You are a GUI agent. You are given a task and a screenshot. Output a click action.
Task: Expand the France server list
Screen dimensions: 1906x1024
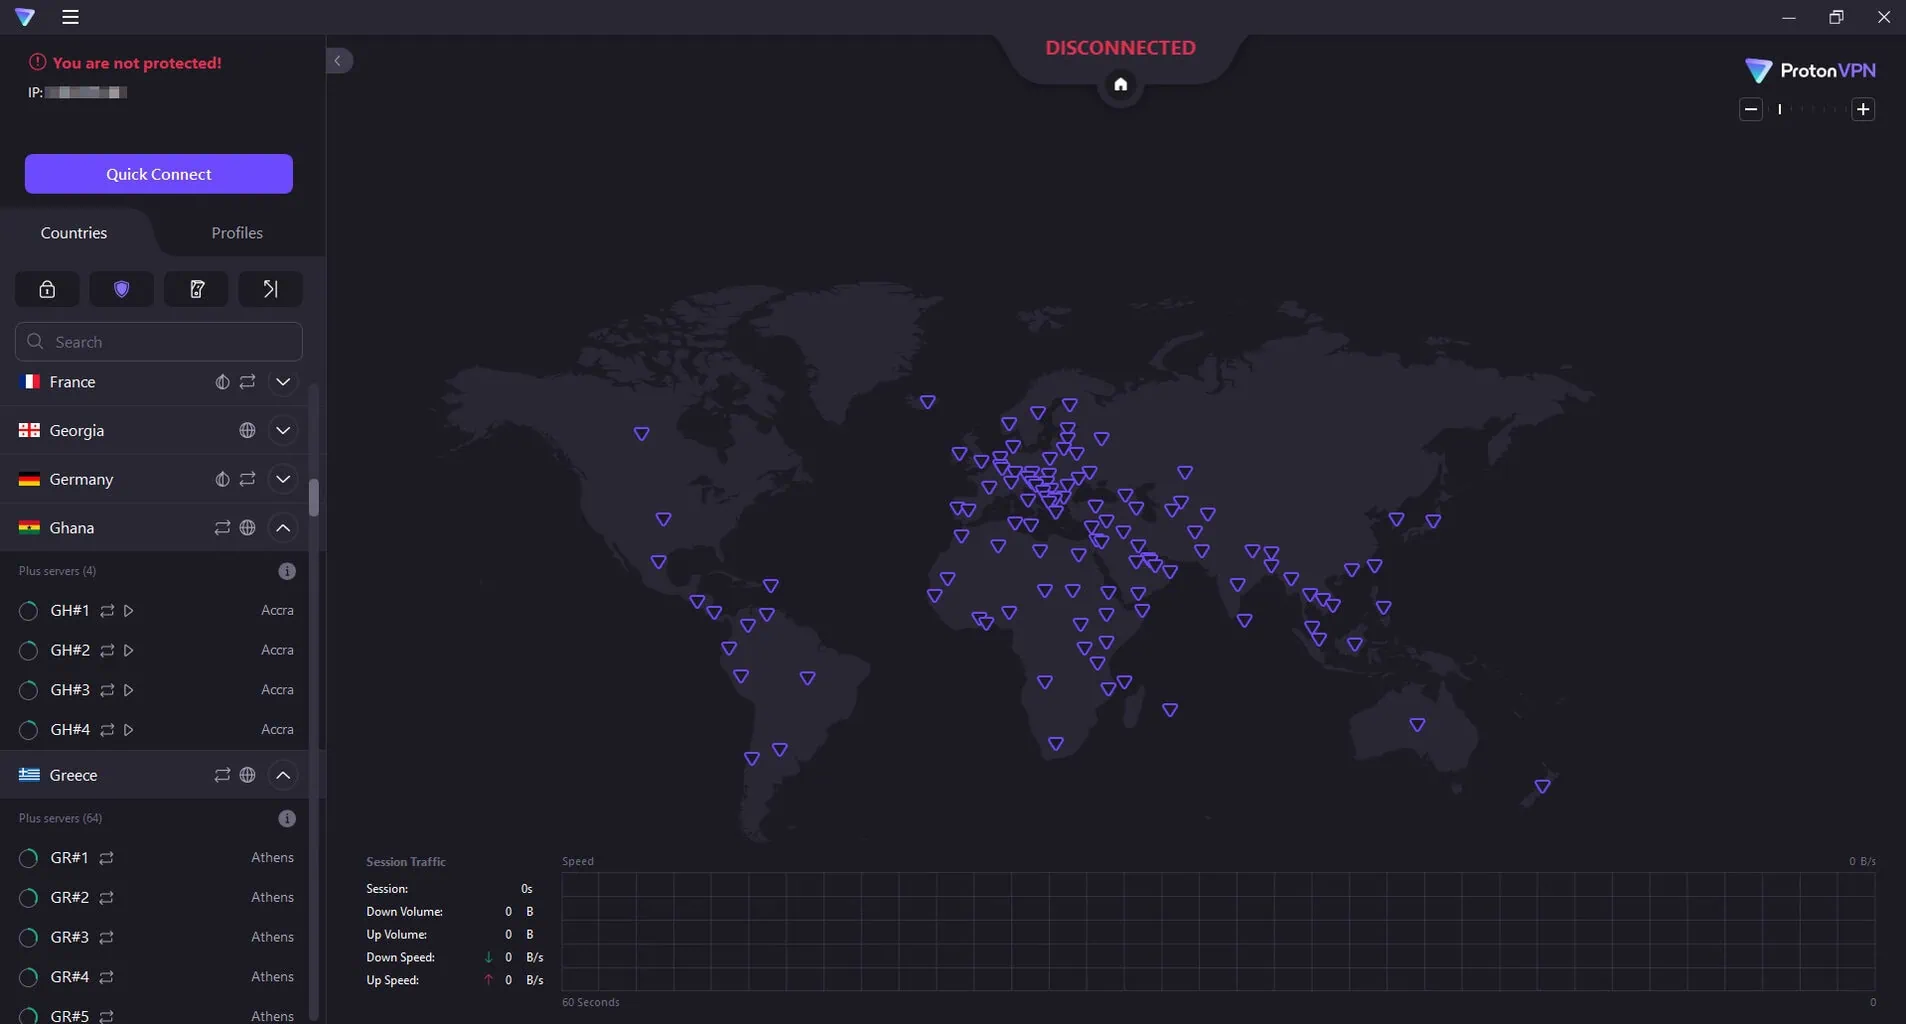(283, 382)
